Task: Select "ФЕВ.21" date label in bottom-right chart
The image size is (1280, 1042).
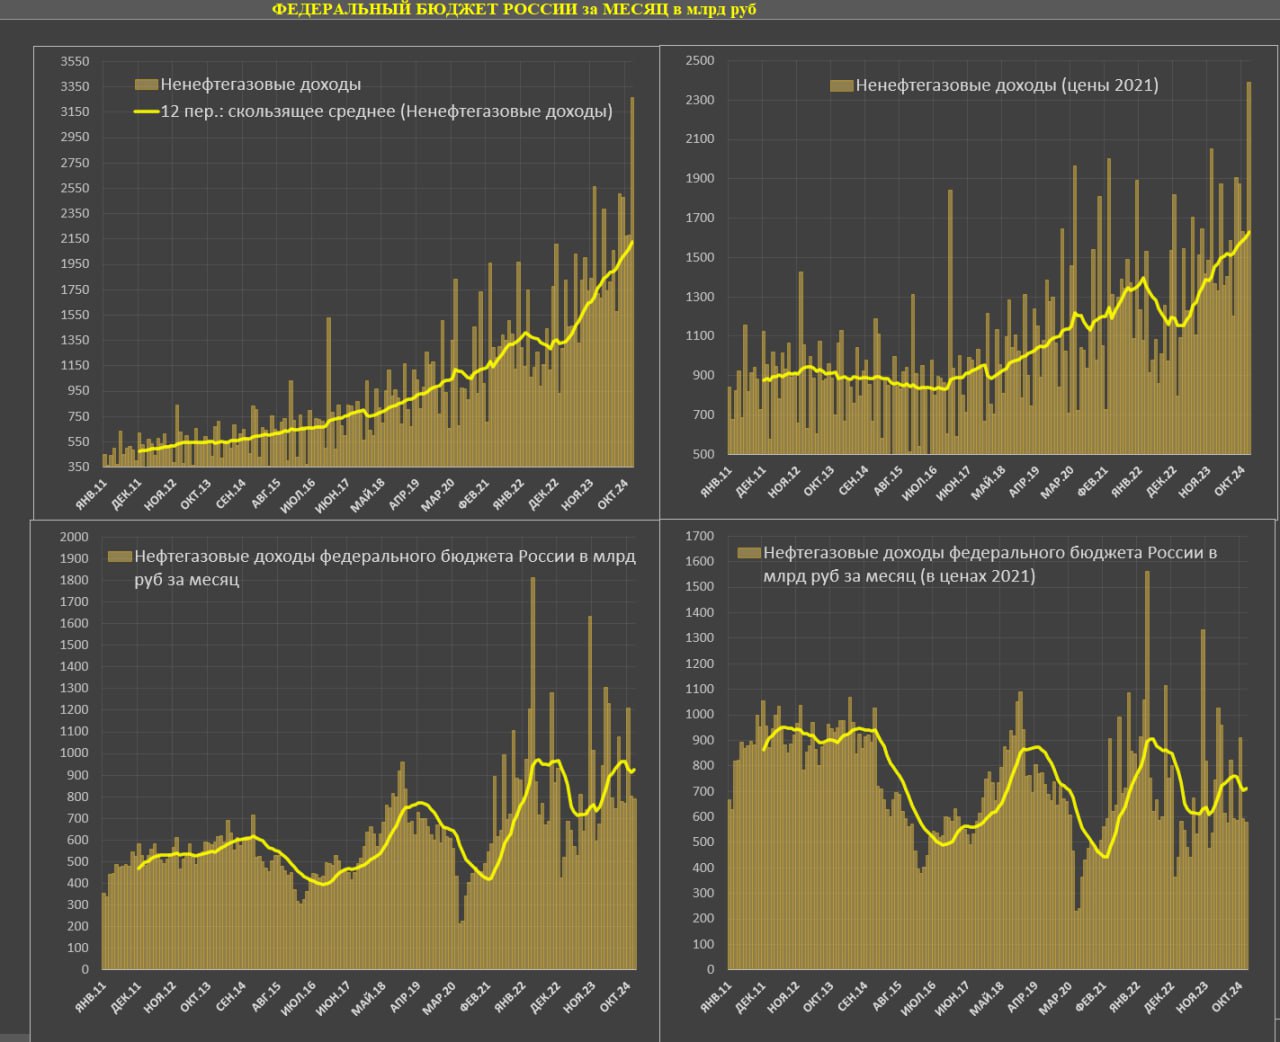Action: 1091,998
